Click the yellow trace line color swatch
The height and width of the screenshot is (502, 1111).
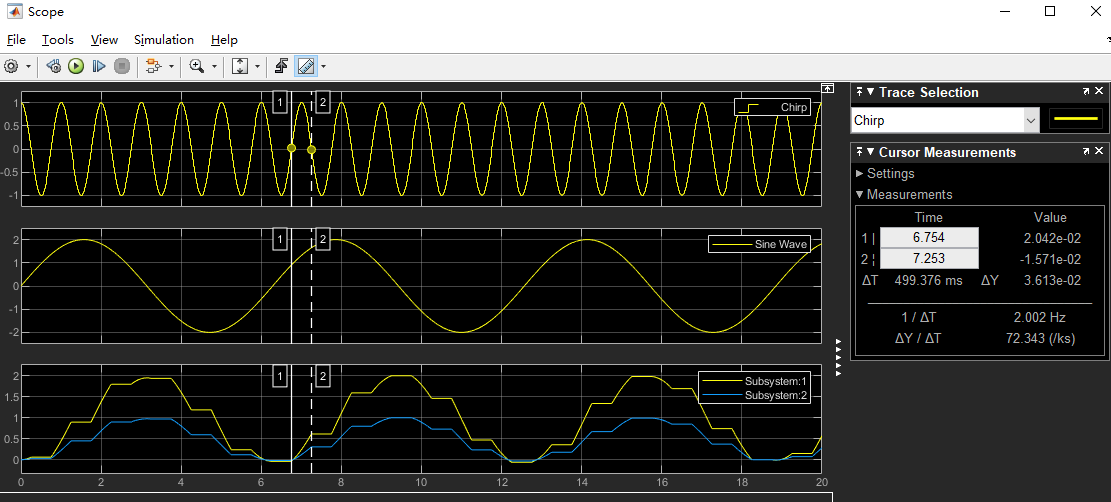coord(1076,120)
